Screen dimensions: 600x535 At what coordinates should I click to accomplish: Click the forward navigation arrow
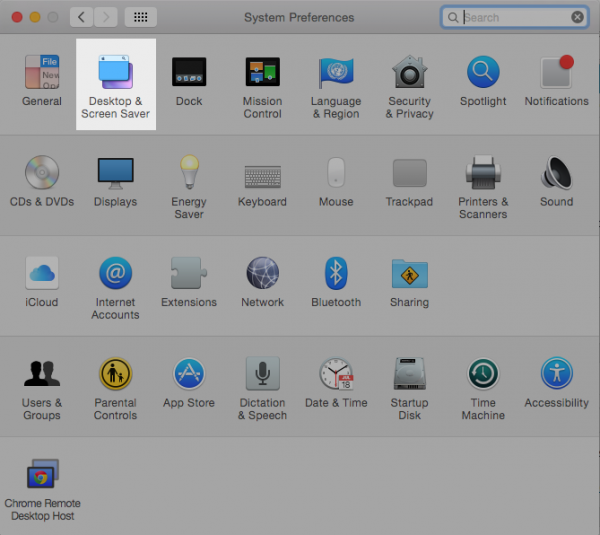coord(105,17)
